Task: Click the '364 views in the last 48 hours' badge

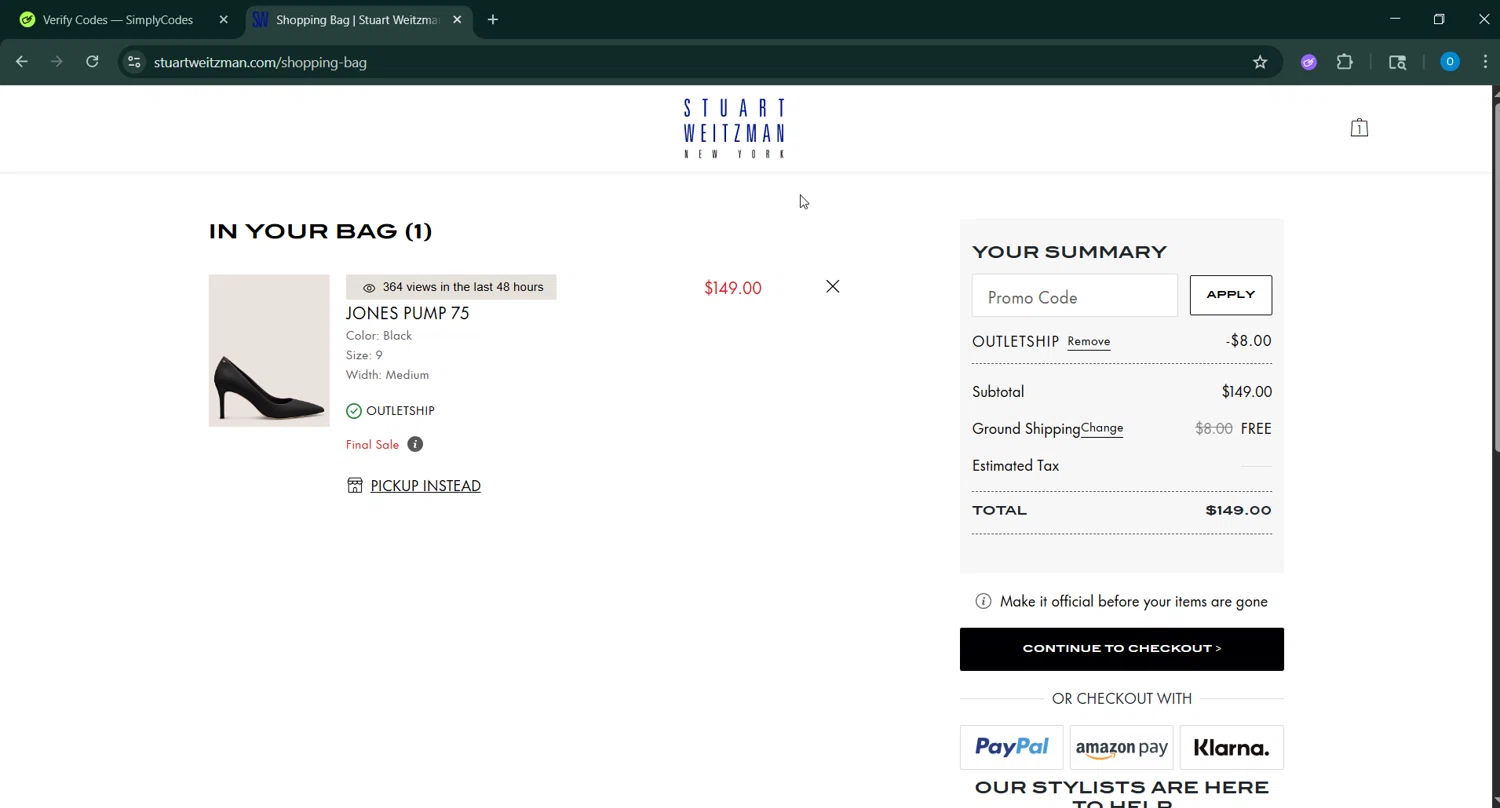Action: coord(451,287)
